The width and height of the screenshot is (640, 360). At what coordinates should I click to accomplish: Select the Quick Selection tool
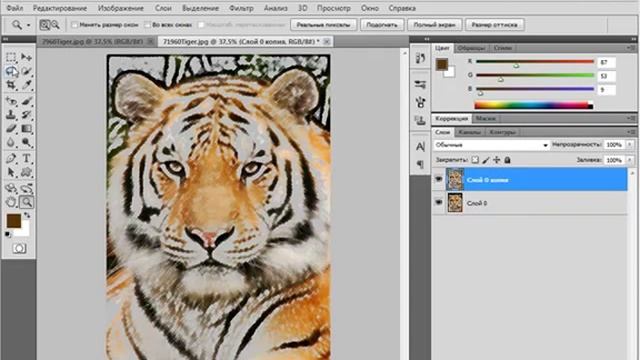point(27,71)
